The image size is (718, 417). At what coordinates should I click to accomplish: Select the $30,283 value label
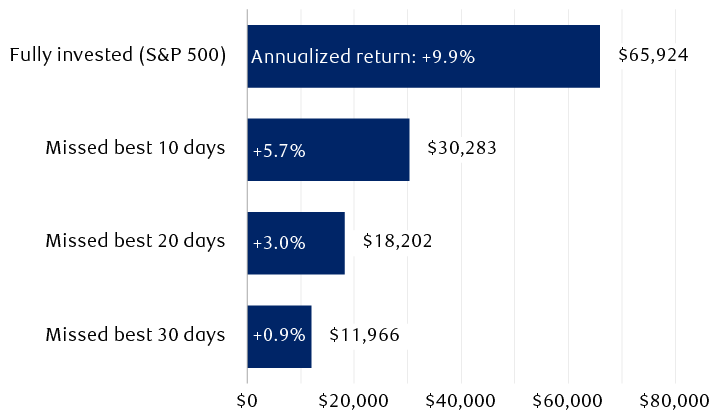pyautogui.click(x=461, y=148)
